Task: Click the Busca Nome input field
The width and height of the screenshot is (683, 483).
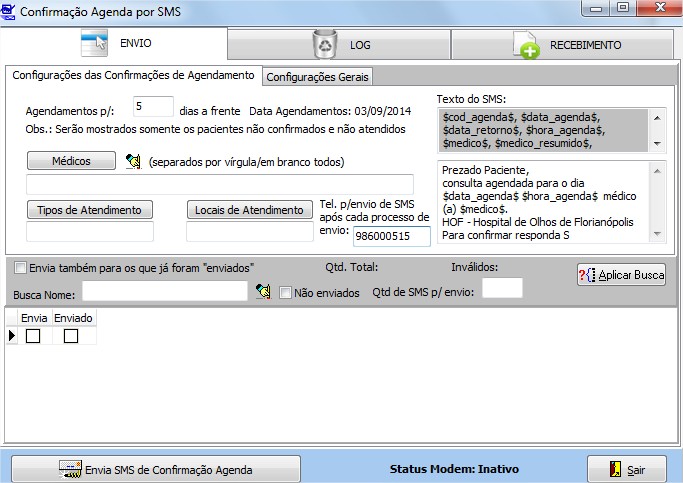Action: coord(165,291)
